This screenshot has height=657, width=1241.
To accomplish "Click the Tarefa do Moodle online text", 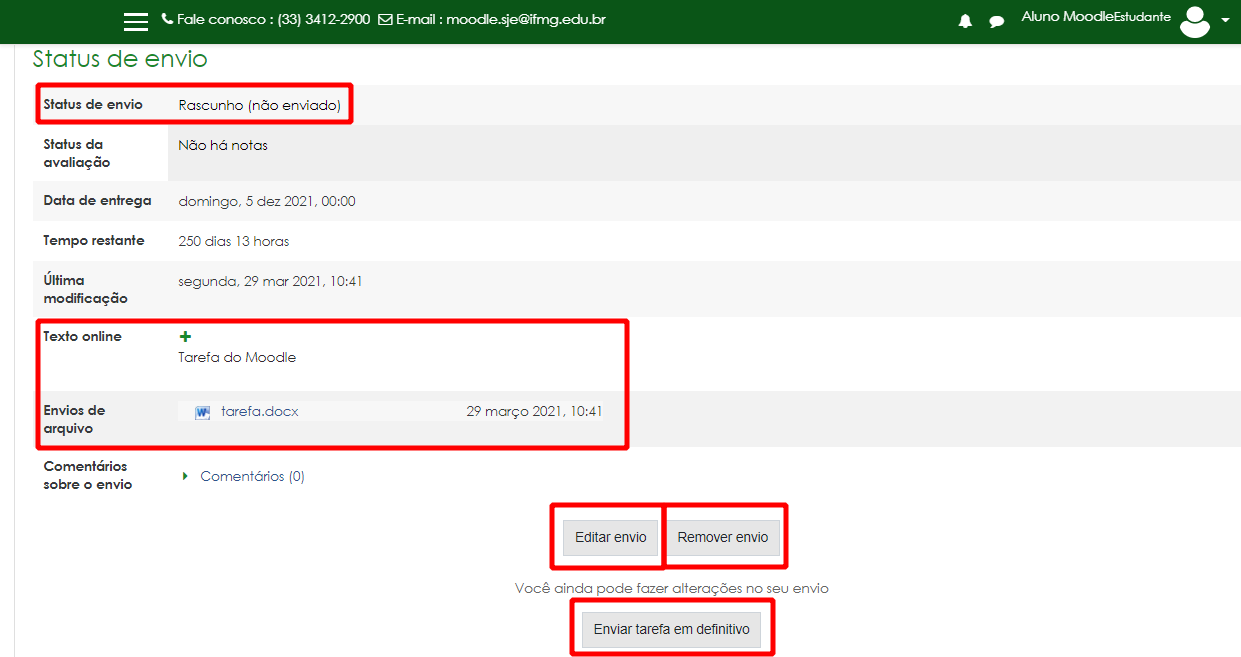I will pyautogui.click(x=237, y=357).
